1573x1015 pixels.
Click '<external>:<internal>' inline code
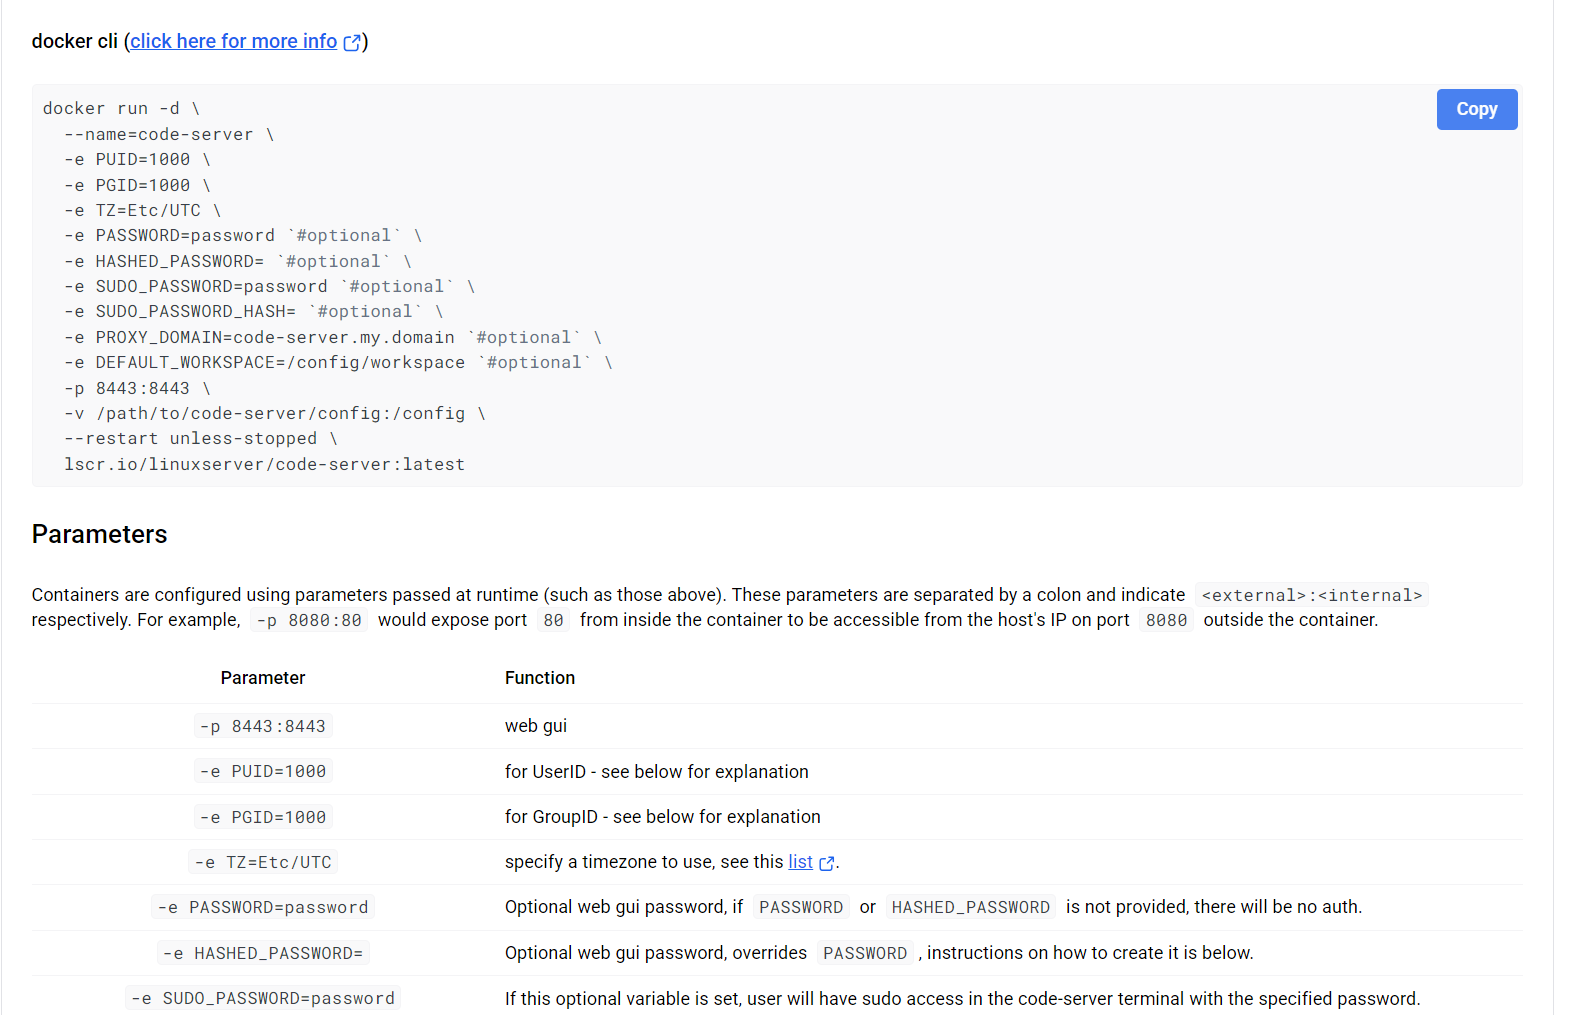point(1312,595)
